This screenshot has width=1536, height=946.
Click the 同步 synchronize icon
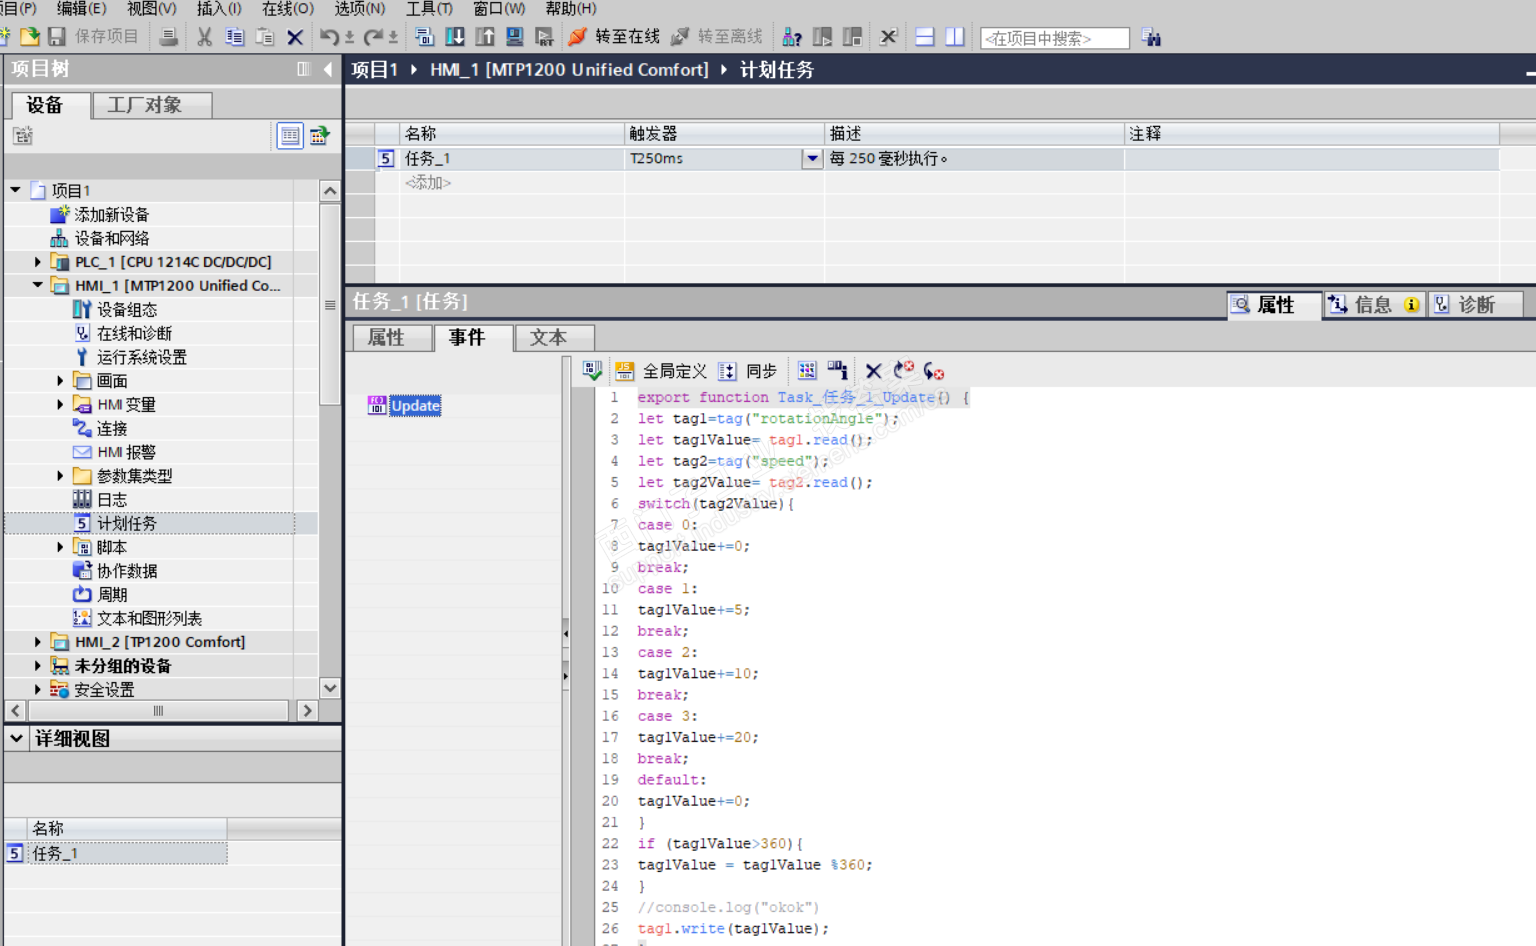coord(728,371)
